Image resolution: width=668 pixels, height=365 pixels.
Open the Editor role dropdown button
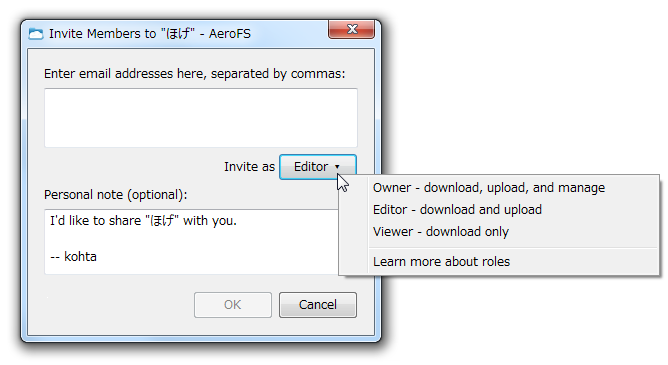click(x=318, y=167)
